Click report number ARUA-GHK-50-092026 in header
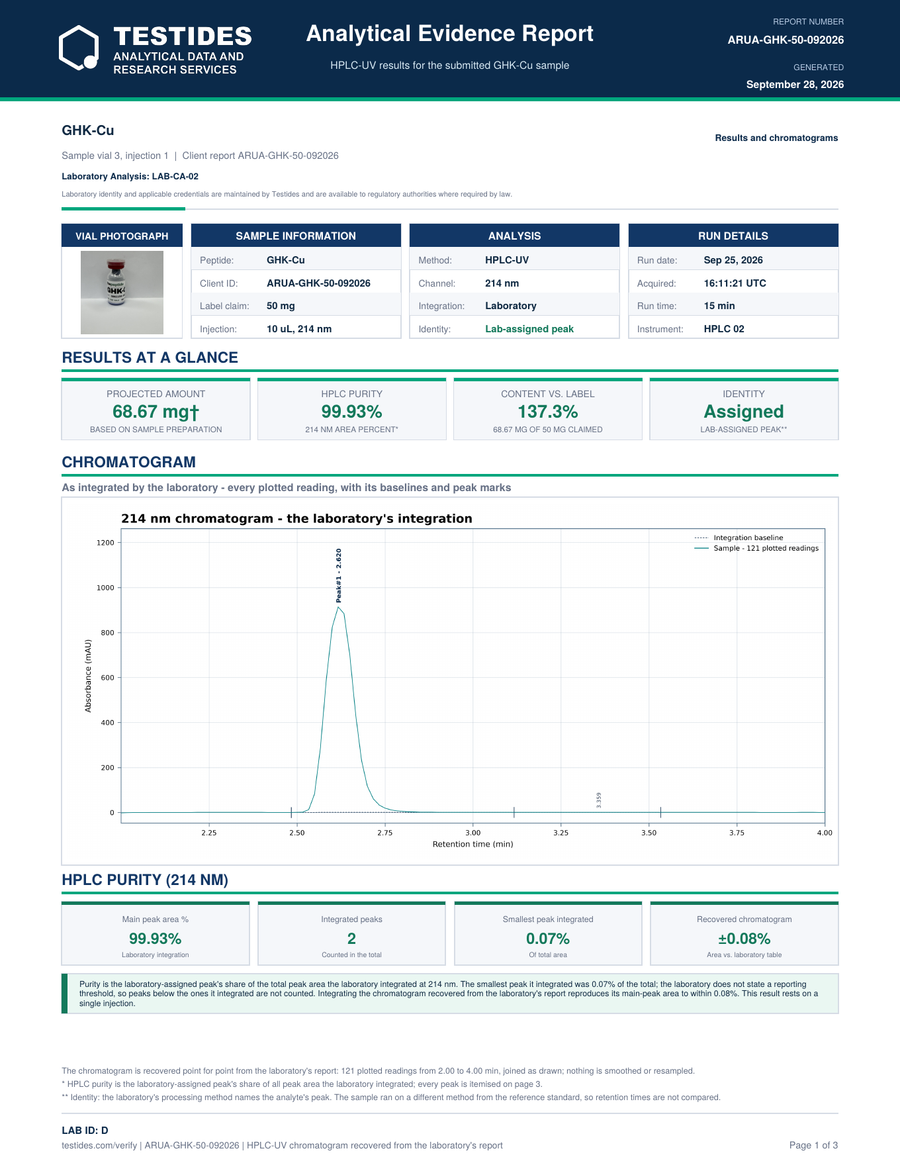 click(x=786, y=40)
